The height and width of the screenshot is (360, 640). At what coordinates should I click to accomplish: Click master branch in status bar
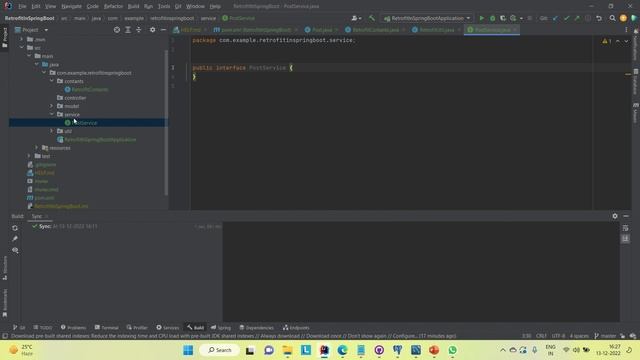tap(605, 336)
